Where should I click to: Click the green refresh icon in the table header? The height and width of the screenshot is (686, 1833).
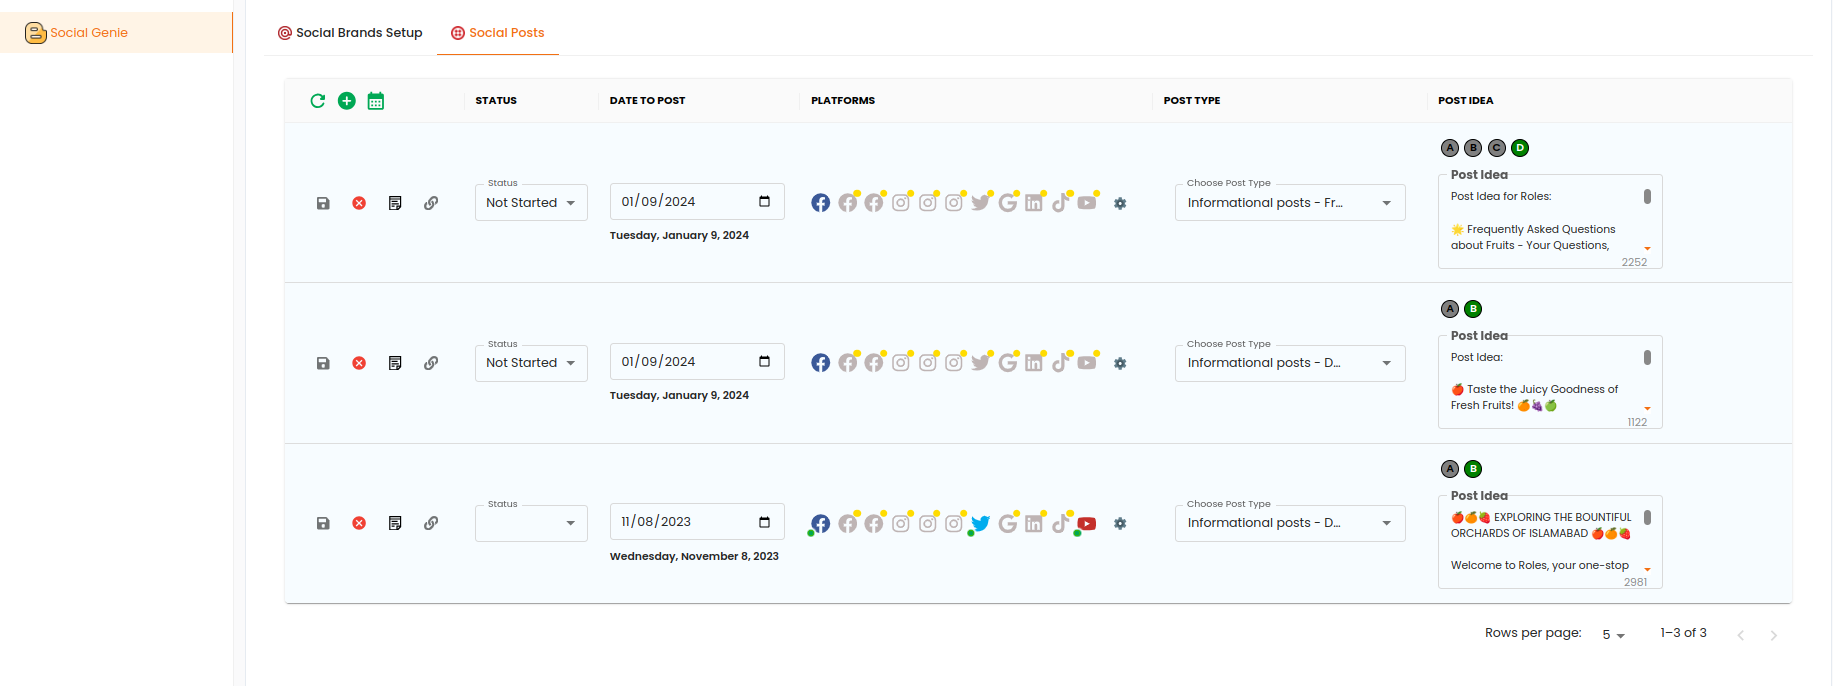click(318, 101)
